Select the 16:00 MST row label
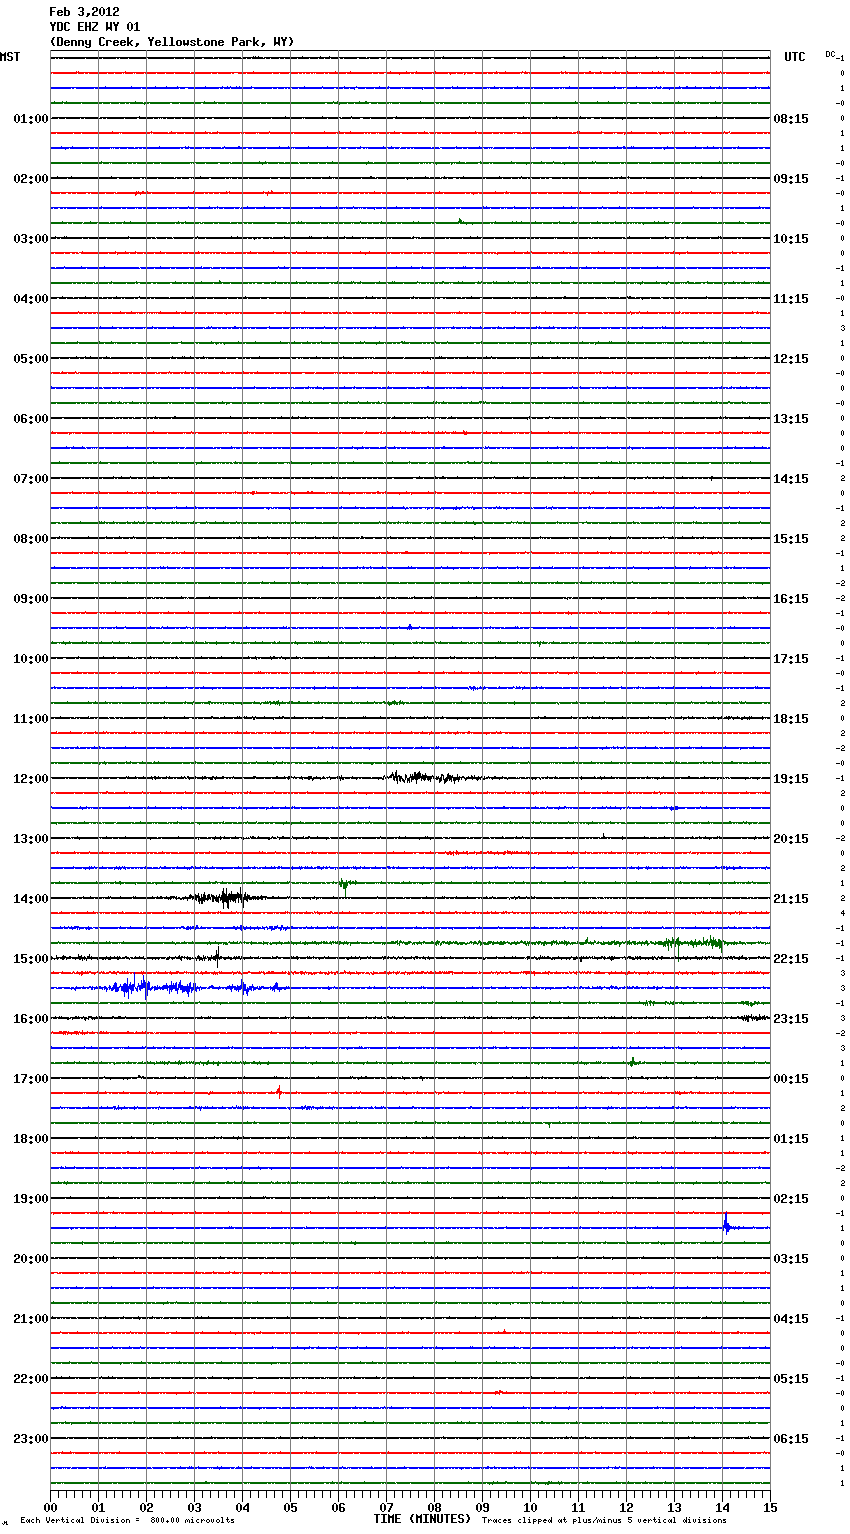 click(x=30, y=1018)
